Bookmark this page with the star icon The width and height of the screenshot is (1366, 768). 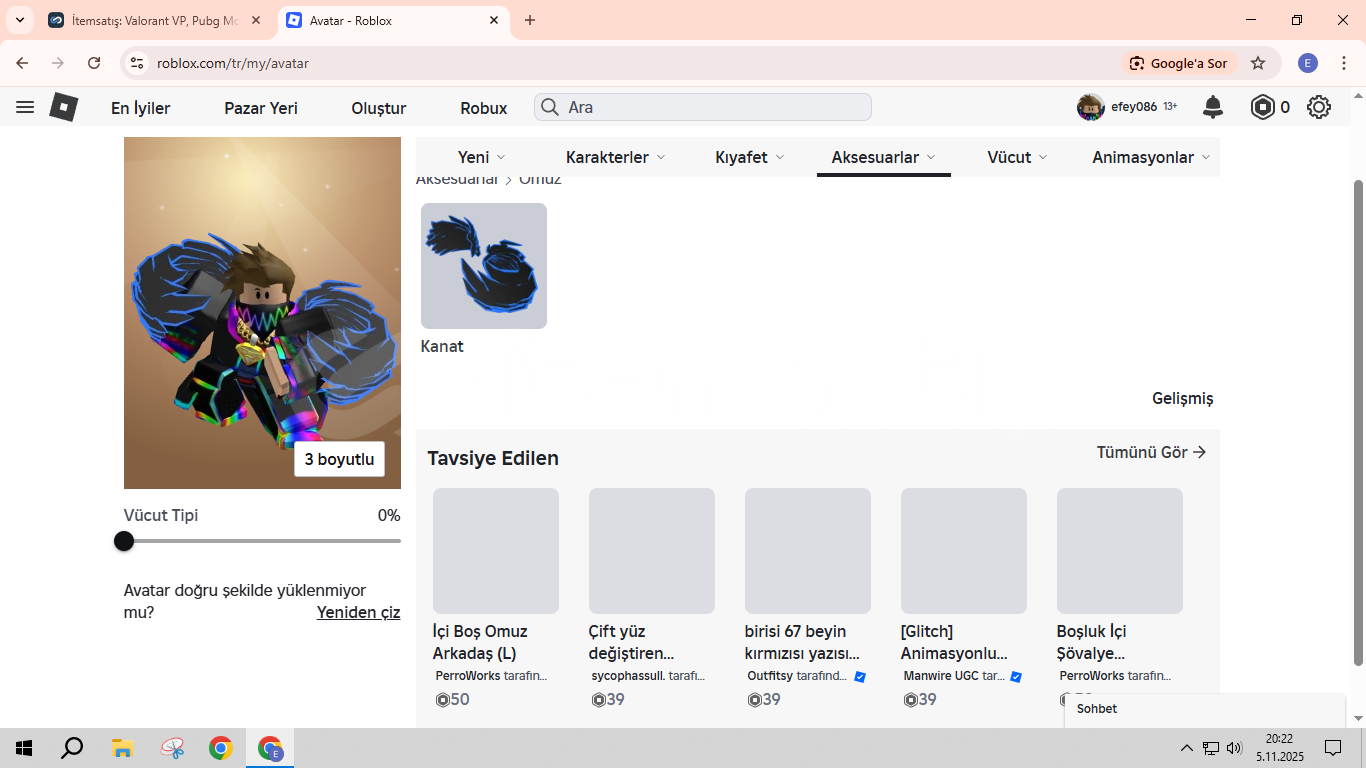(x=1258, y=63)
